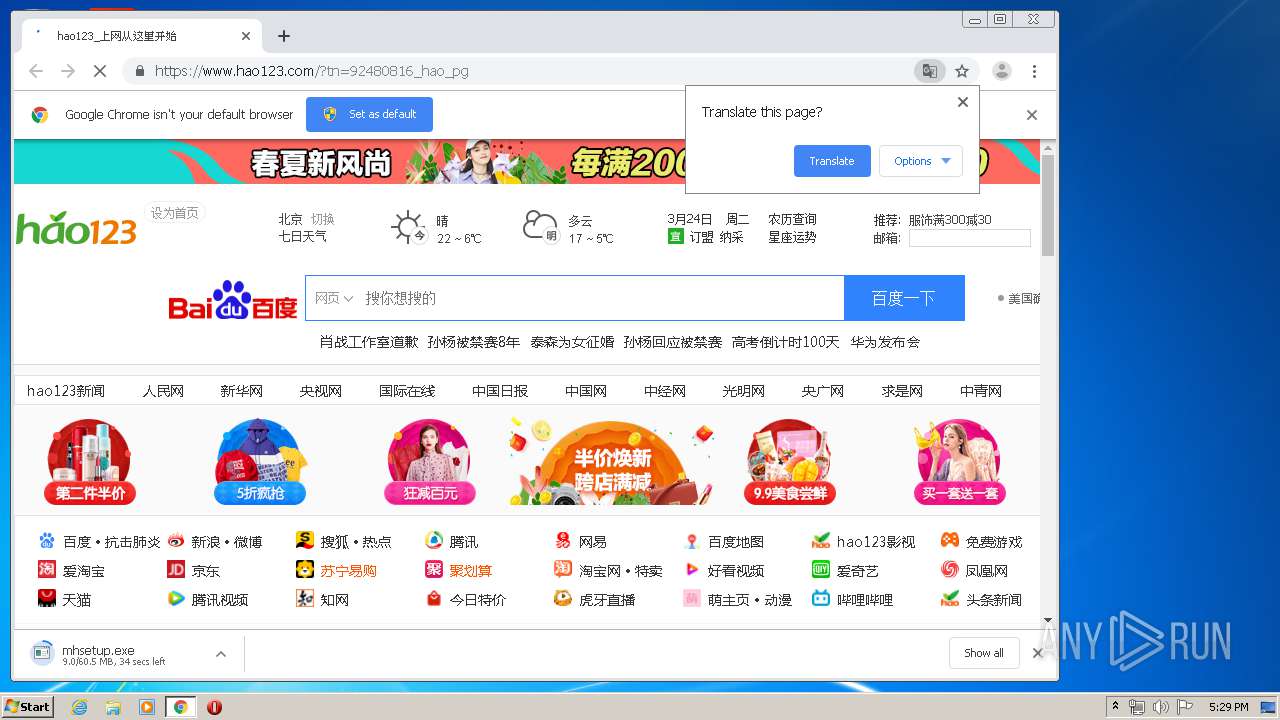Dismiss the default browser infobar
Image resolution: width=1280 pixels, height=720 pixels.
click(x=1032, y=115)
